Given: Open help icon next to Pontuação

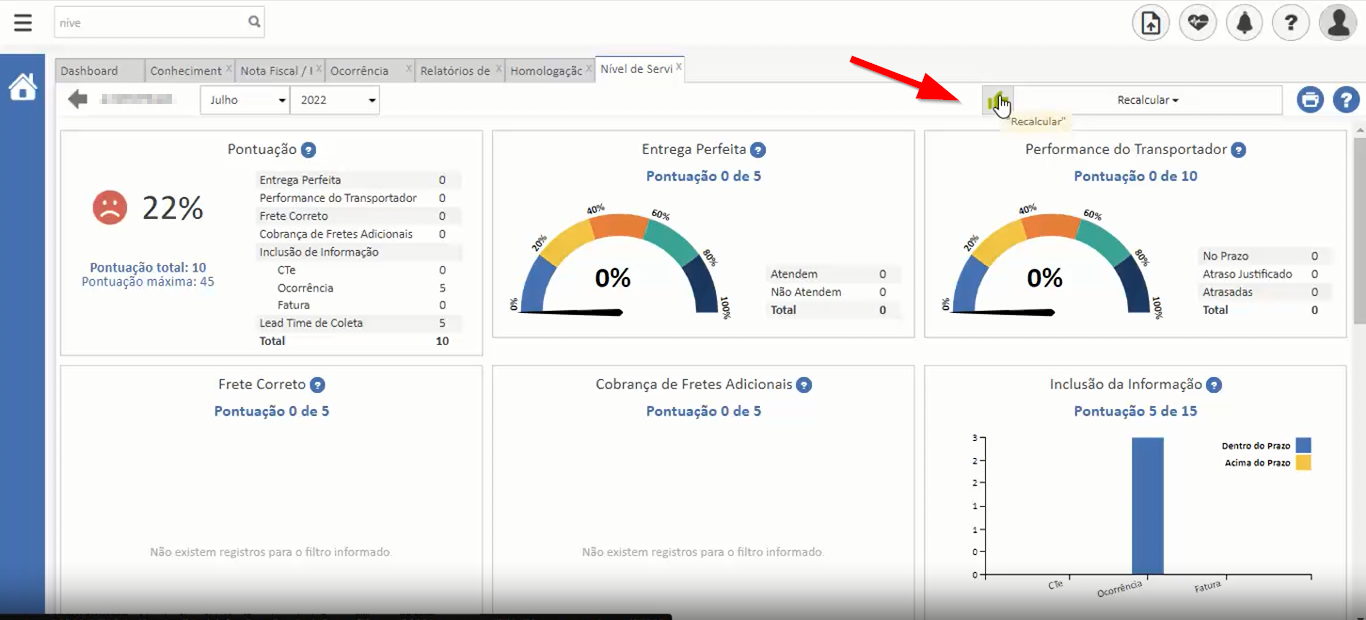Looking at the screenshot, I should click(x=309, y=150).
